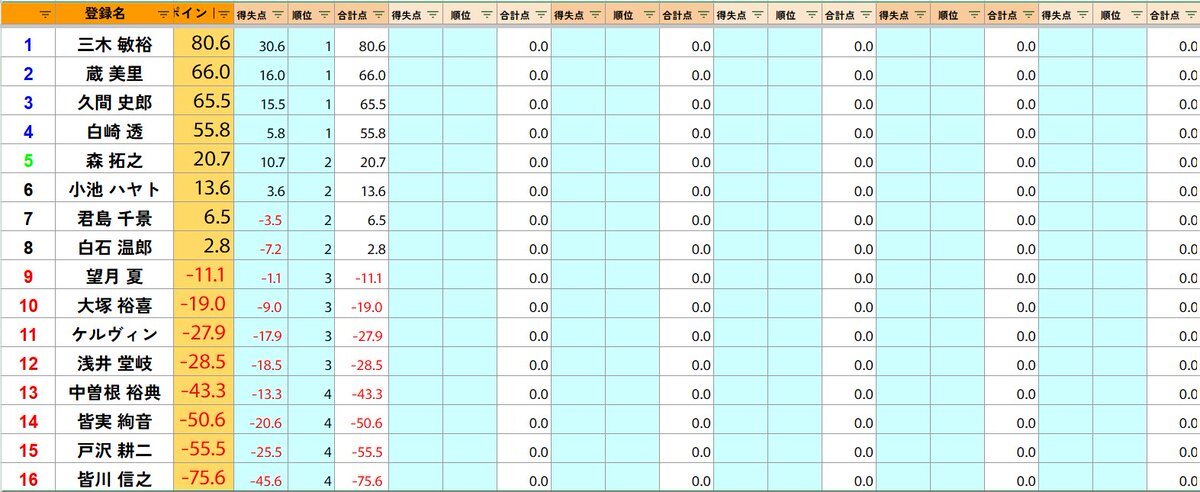Select player name 白崎 透

[114, 131]
